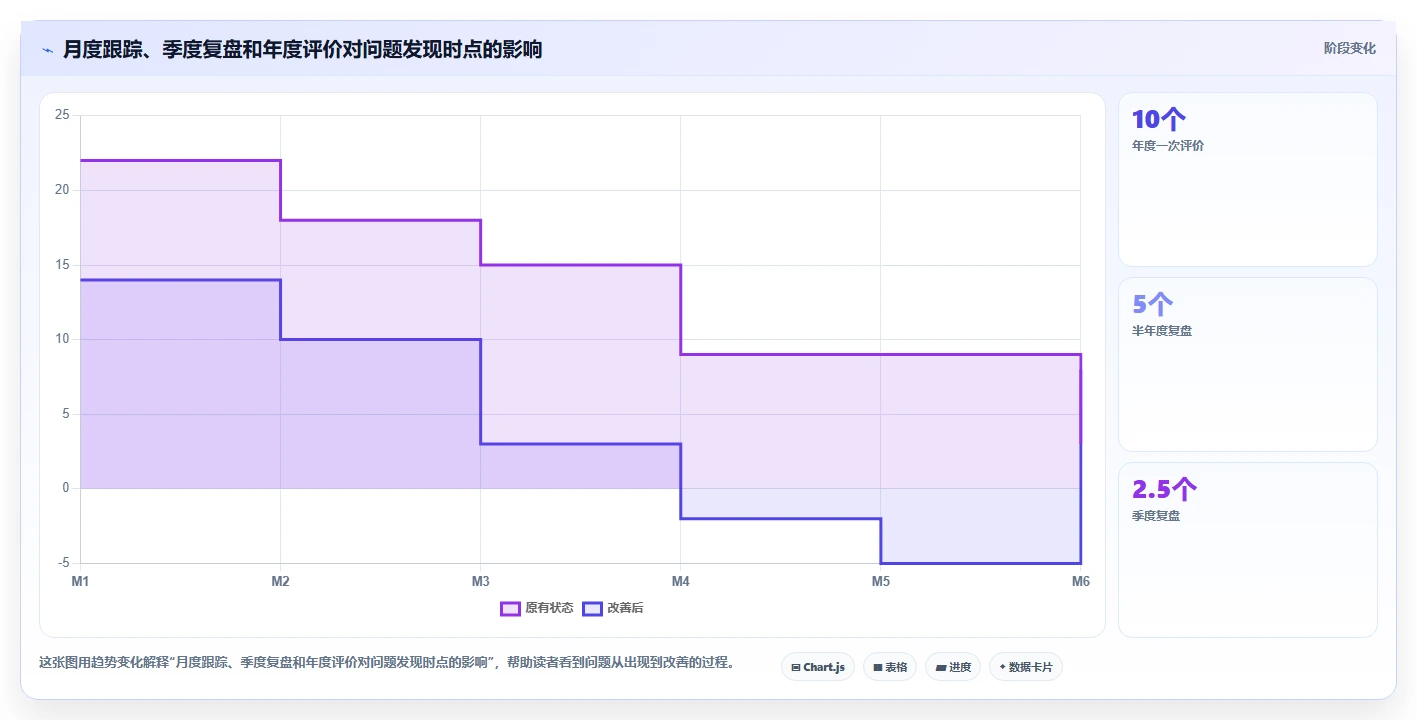Click the M2 x-axis label
Screen dimensions: 1417x720
(x=280, y=581)
